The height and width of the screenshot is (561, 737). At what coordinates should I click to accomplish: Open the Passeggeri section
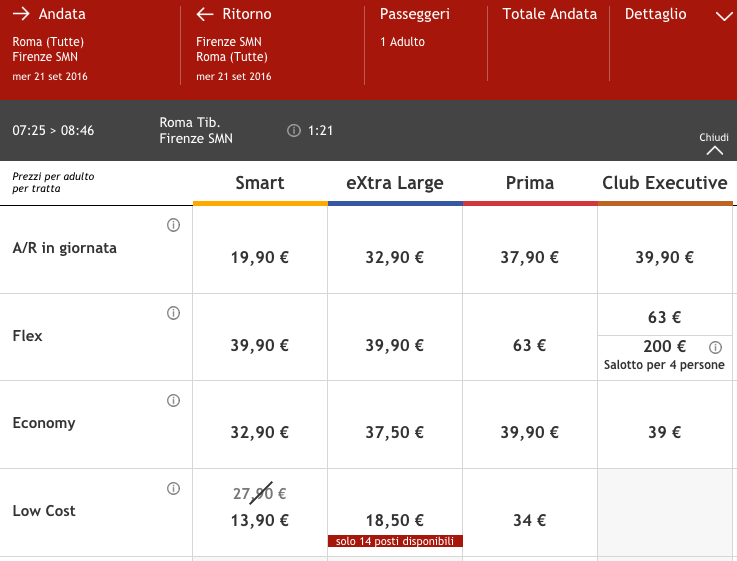415,14
